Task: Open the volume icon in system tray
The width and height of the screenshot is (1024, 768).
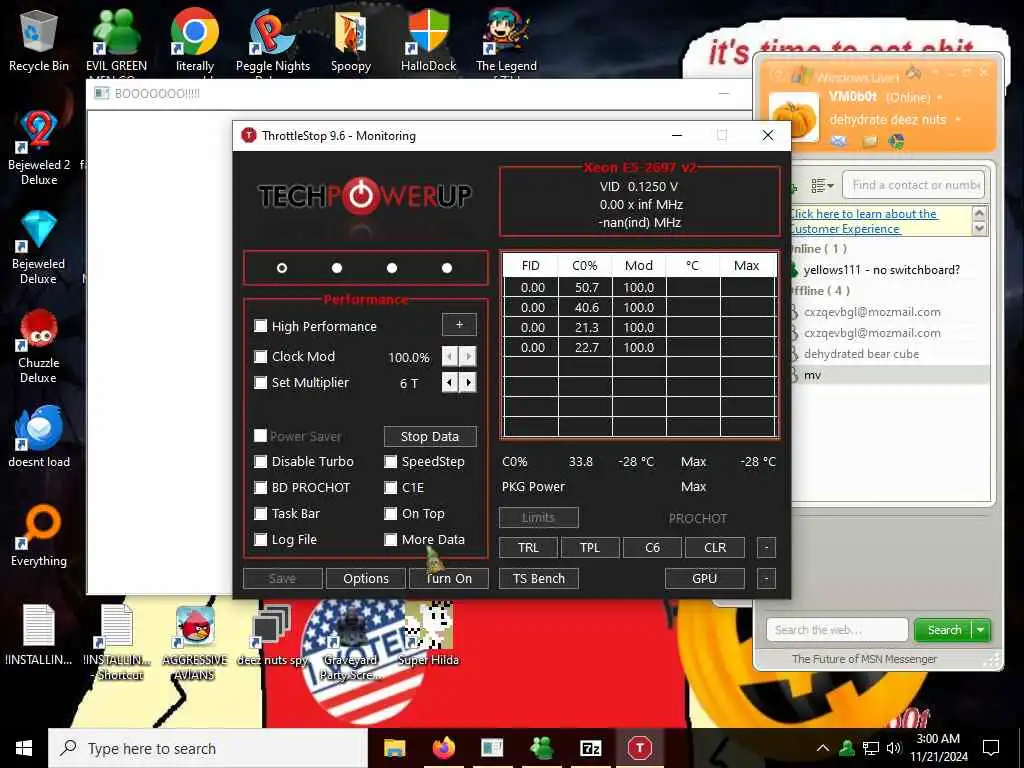Action: click(894, 748)
